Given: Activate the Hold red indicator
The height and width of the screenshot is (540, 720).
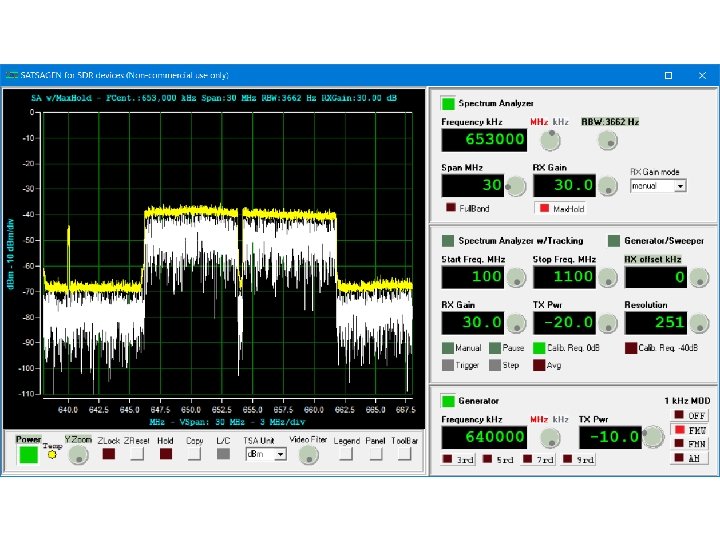Looking at the screenshot, I should (166, 454).
